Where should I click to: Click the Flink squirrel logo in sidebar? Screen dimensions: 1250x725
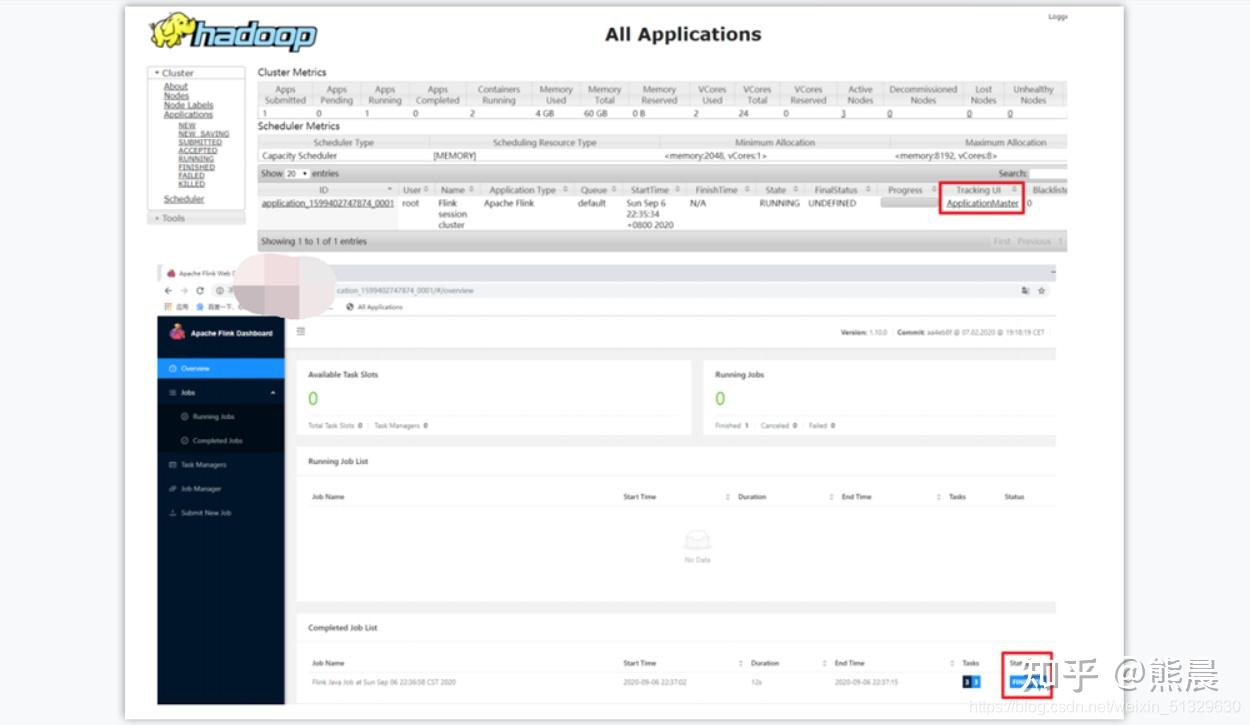[x=177, y=333]
